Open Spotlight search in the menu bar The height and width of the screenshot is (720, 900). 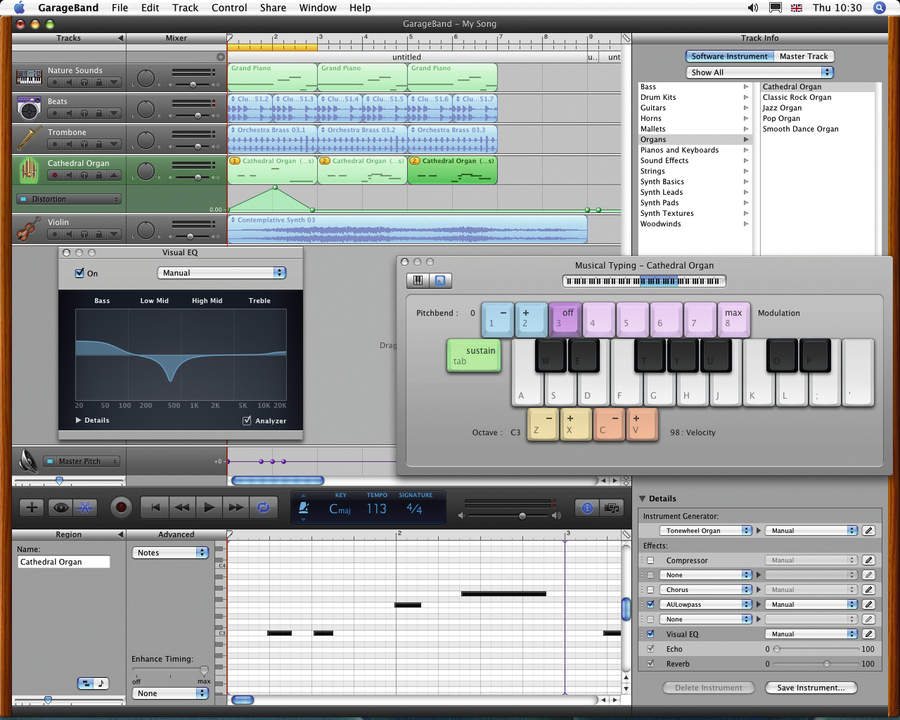pyautogui.click(x=879, y=7)
